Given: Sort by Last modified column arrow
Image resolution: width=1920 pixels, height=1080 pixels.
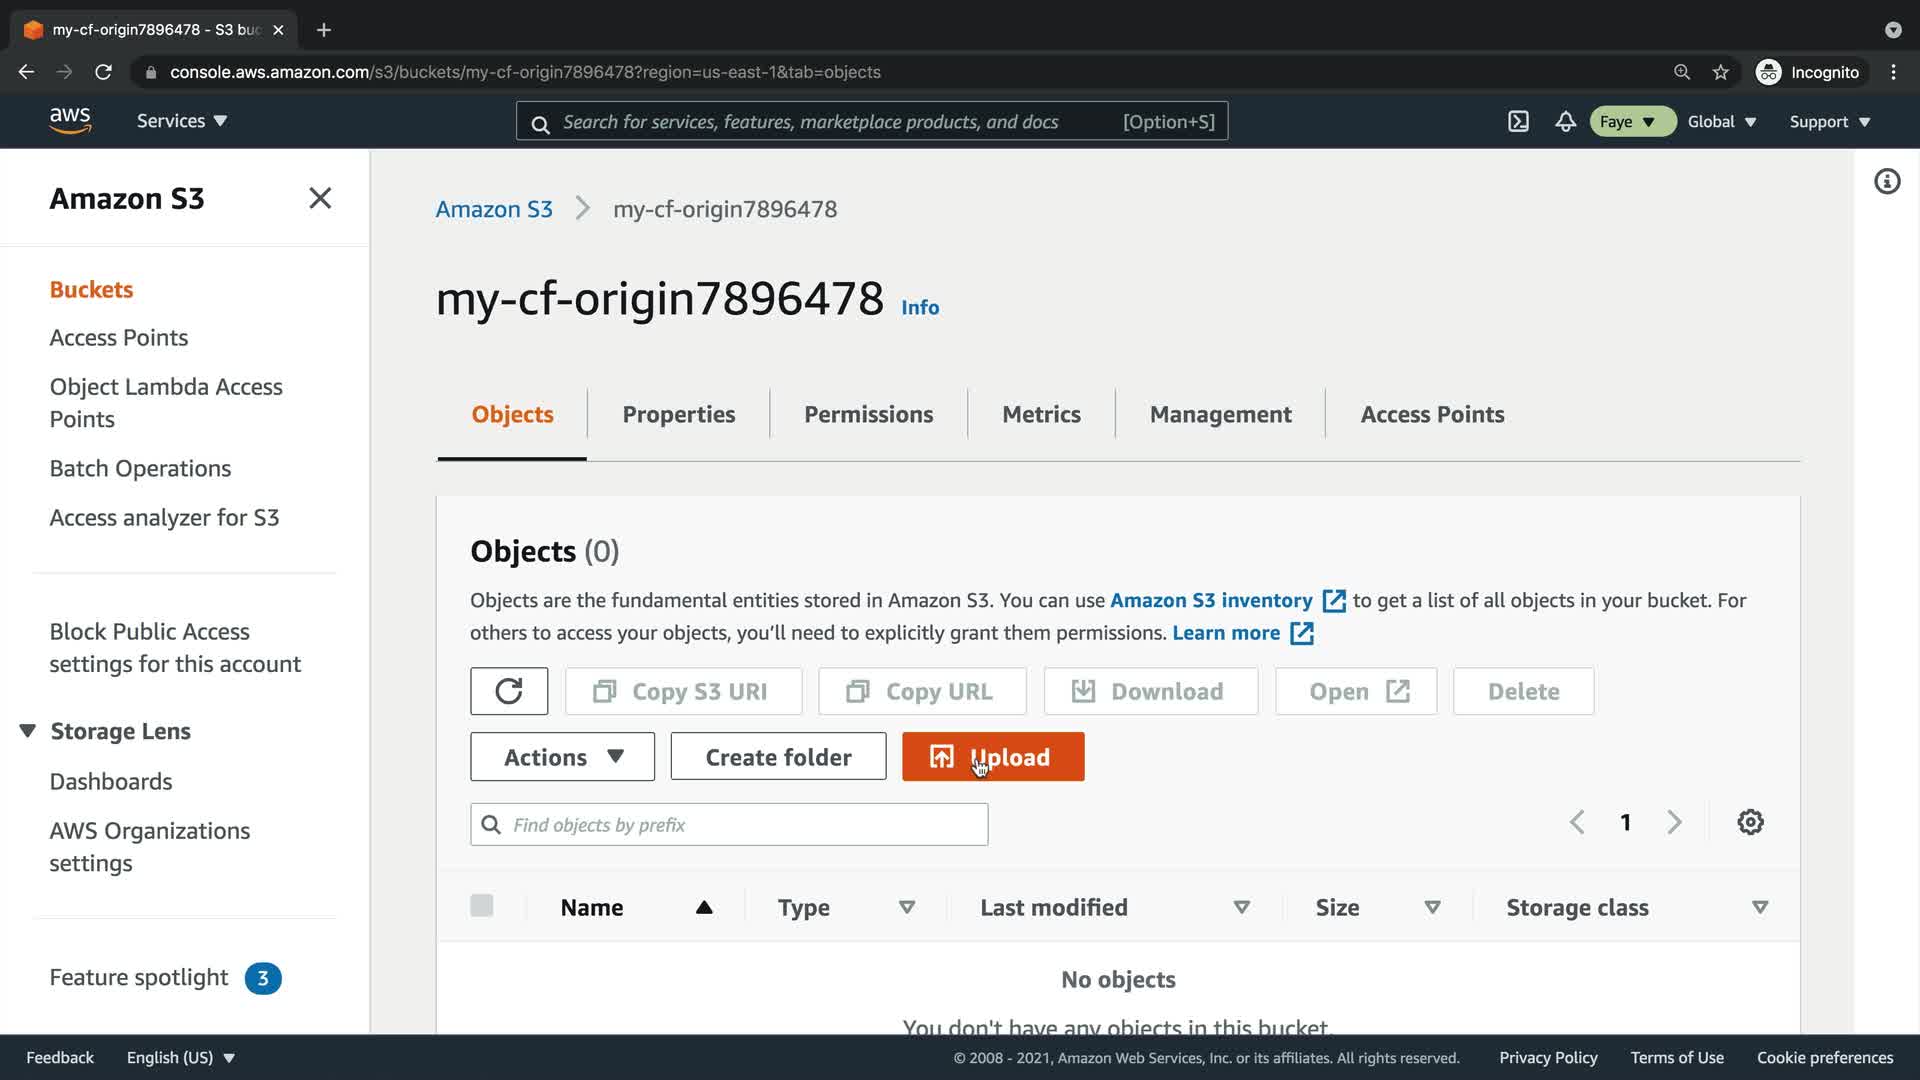Looking at the screenshot, I should tap(1241, 907).
